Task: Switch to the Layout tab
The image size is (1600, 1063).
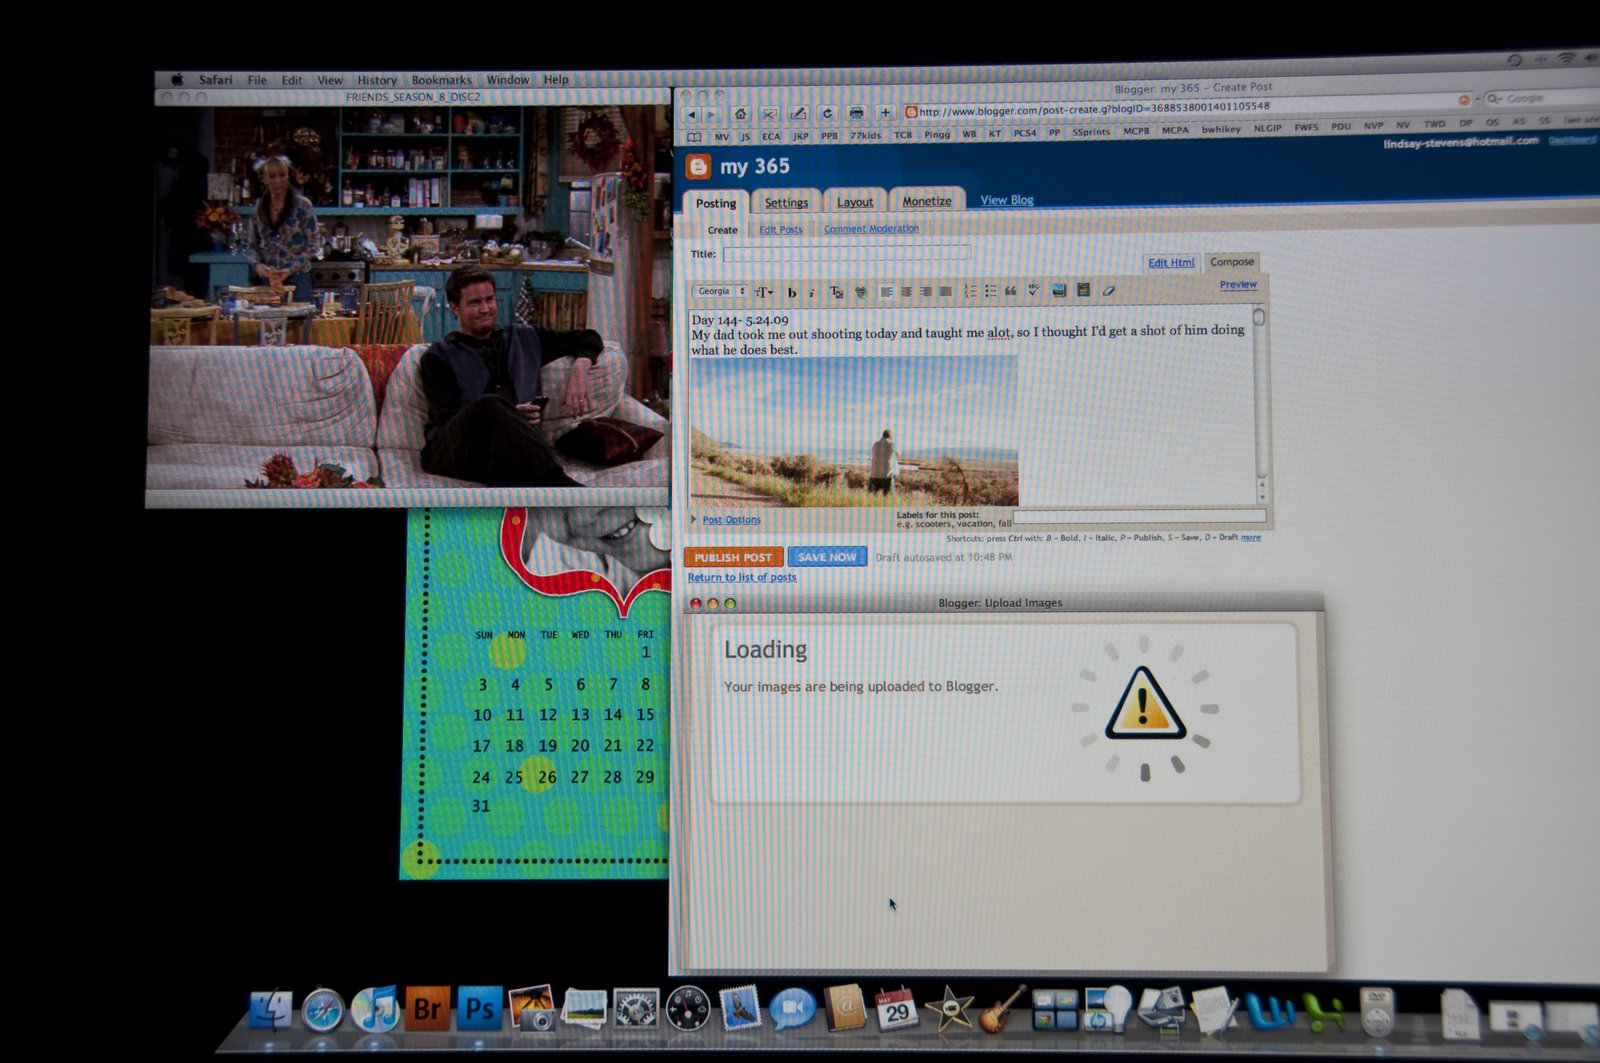Action: point(855,202)
